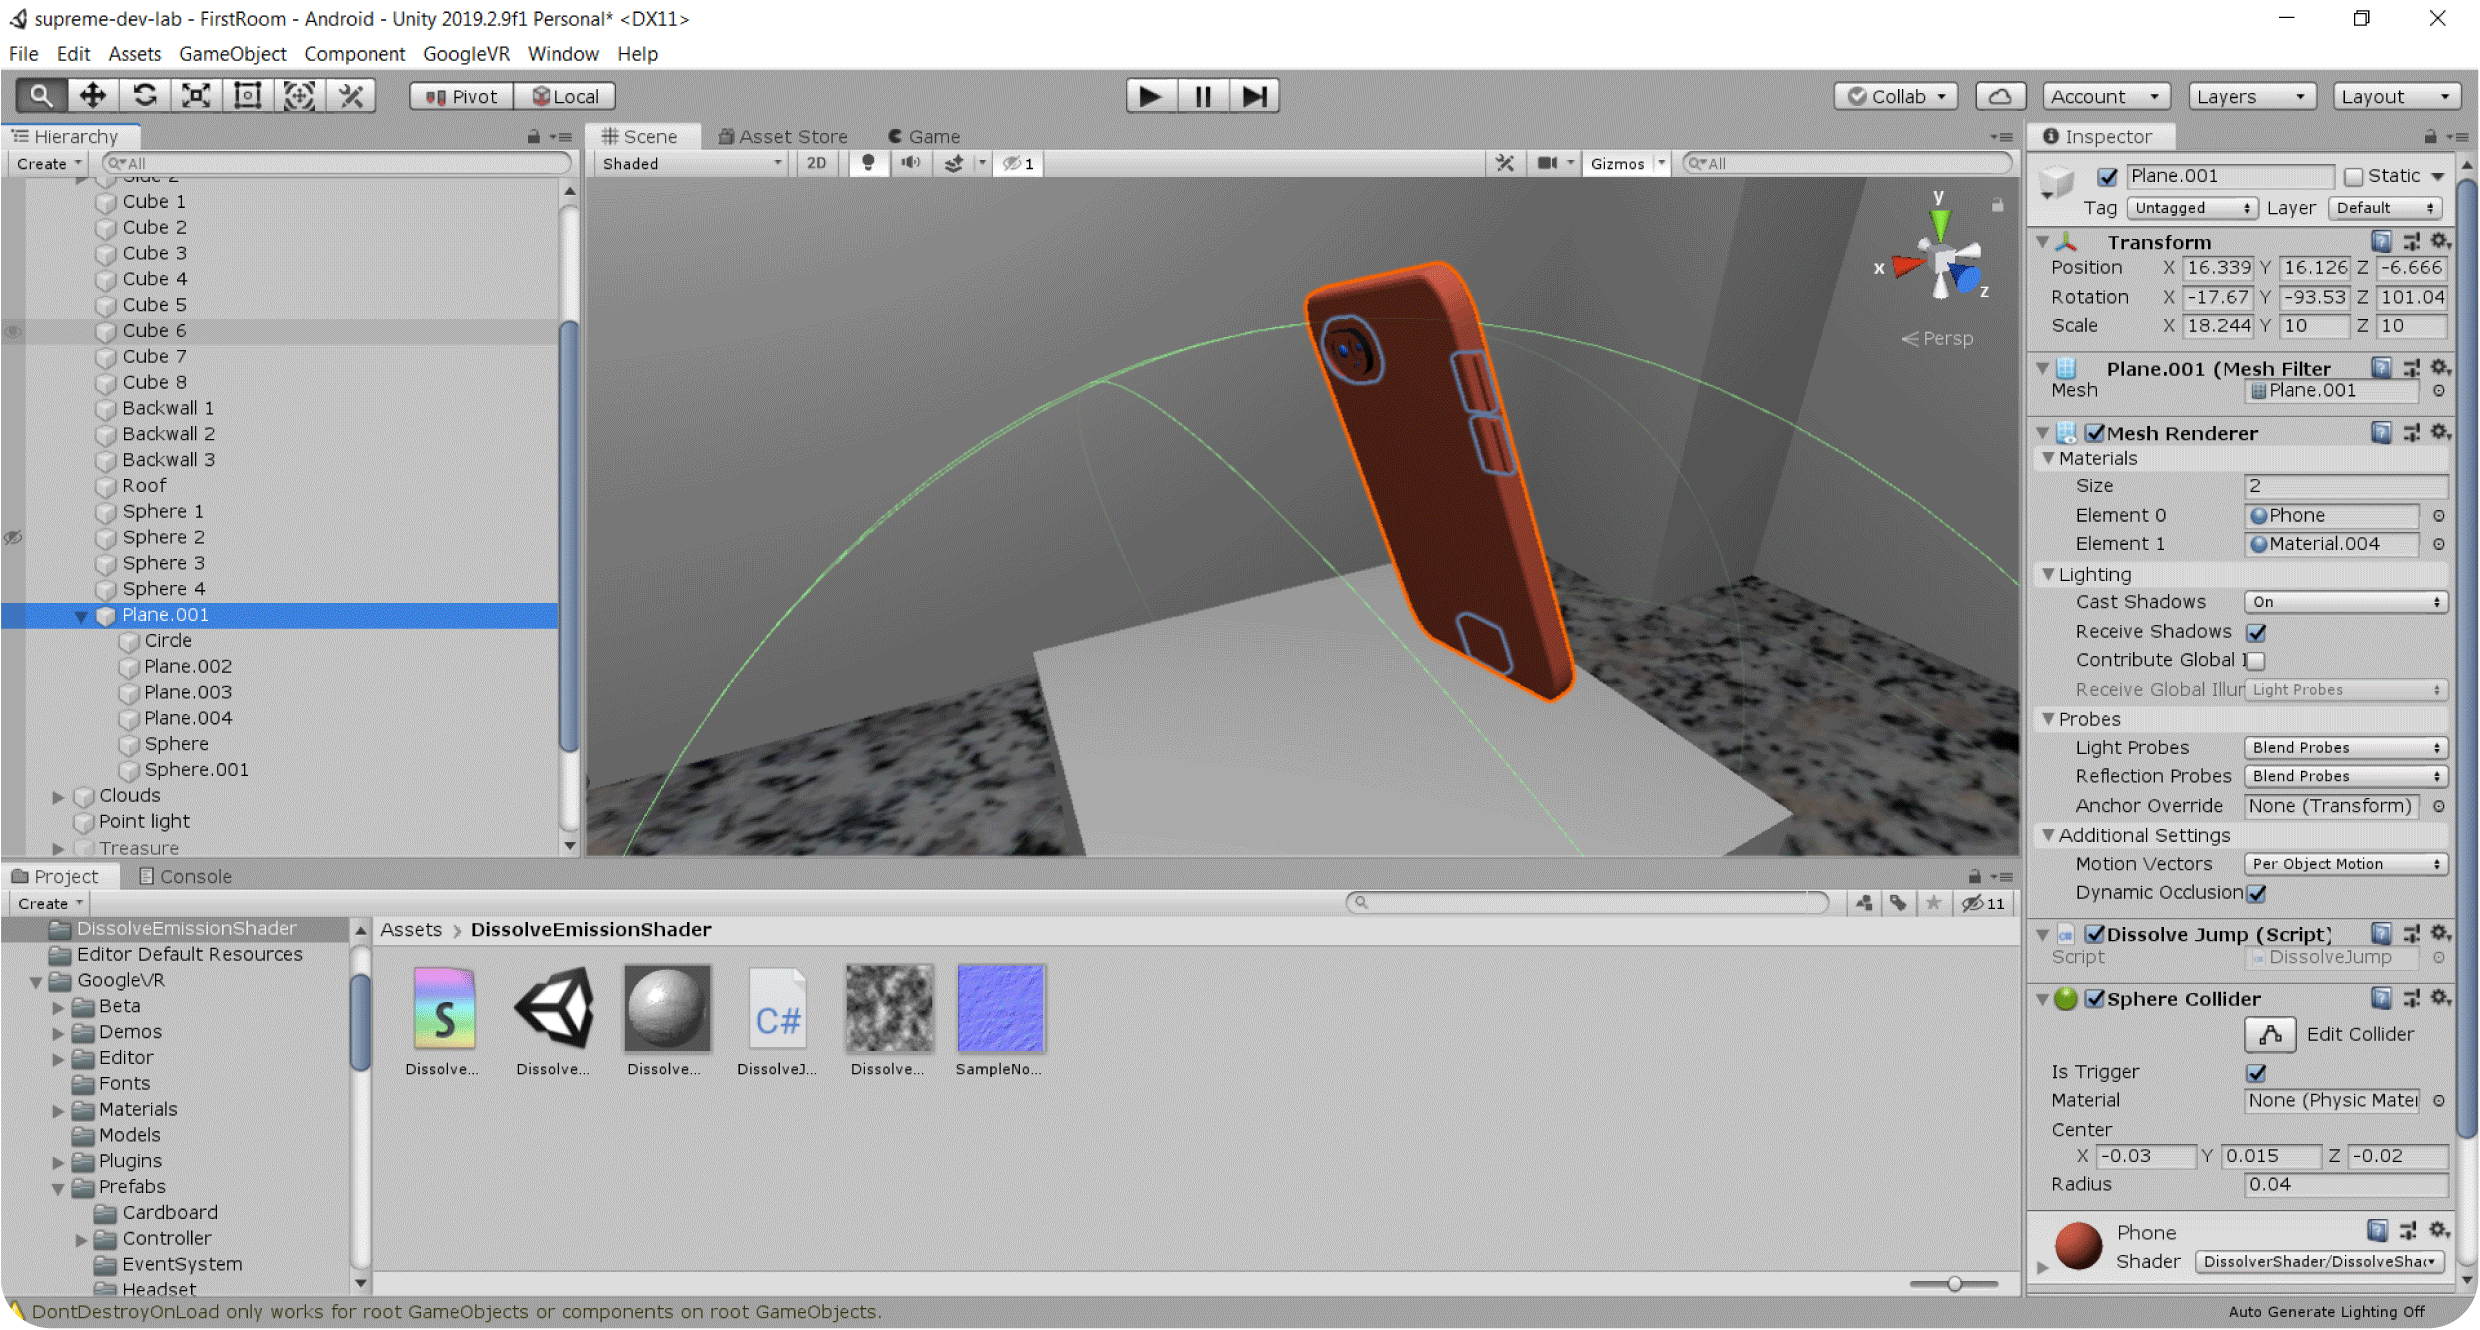Open Edit Collider tool button
The width and height of the screenshot is (2480, 1330).
(x=2269, y=1034)
